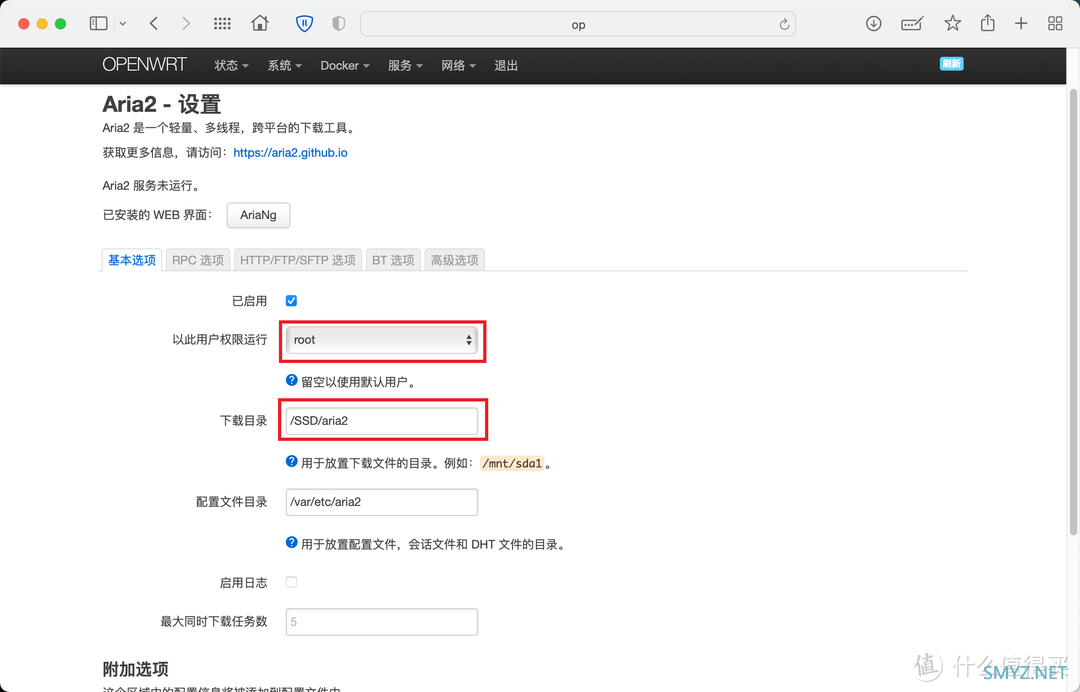Go back to the previous page
Screen dimensions: 1080x692
154,24
